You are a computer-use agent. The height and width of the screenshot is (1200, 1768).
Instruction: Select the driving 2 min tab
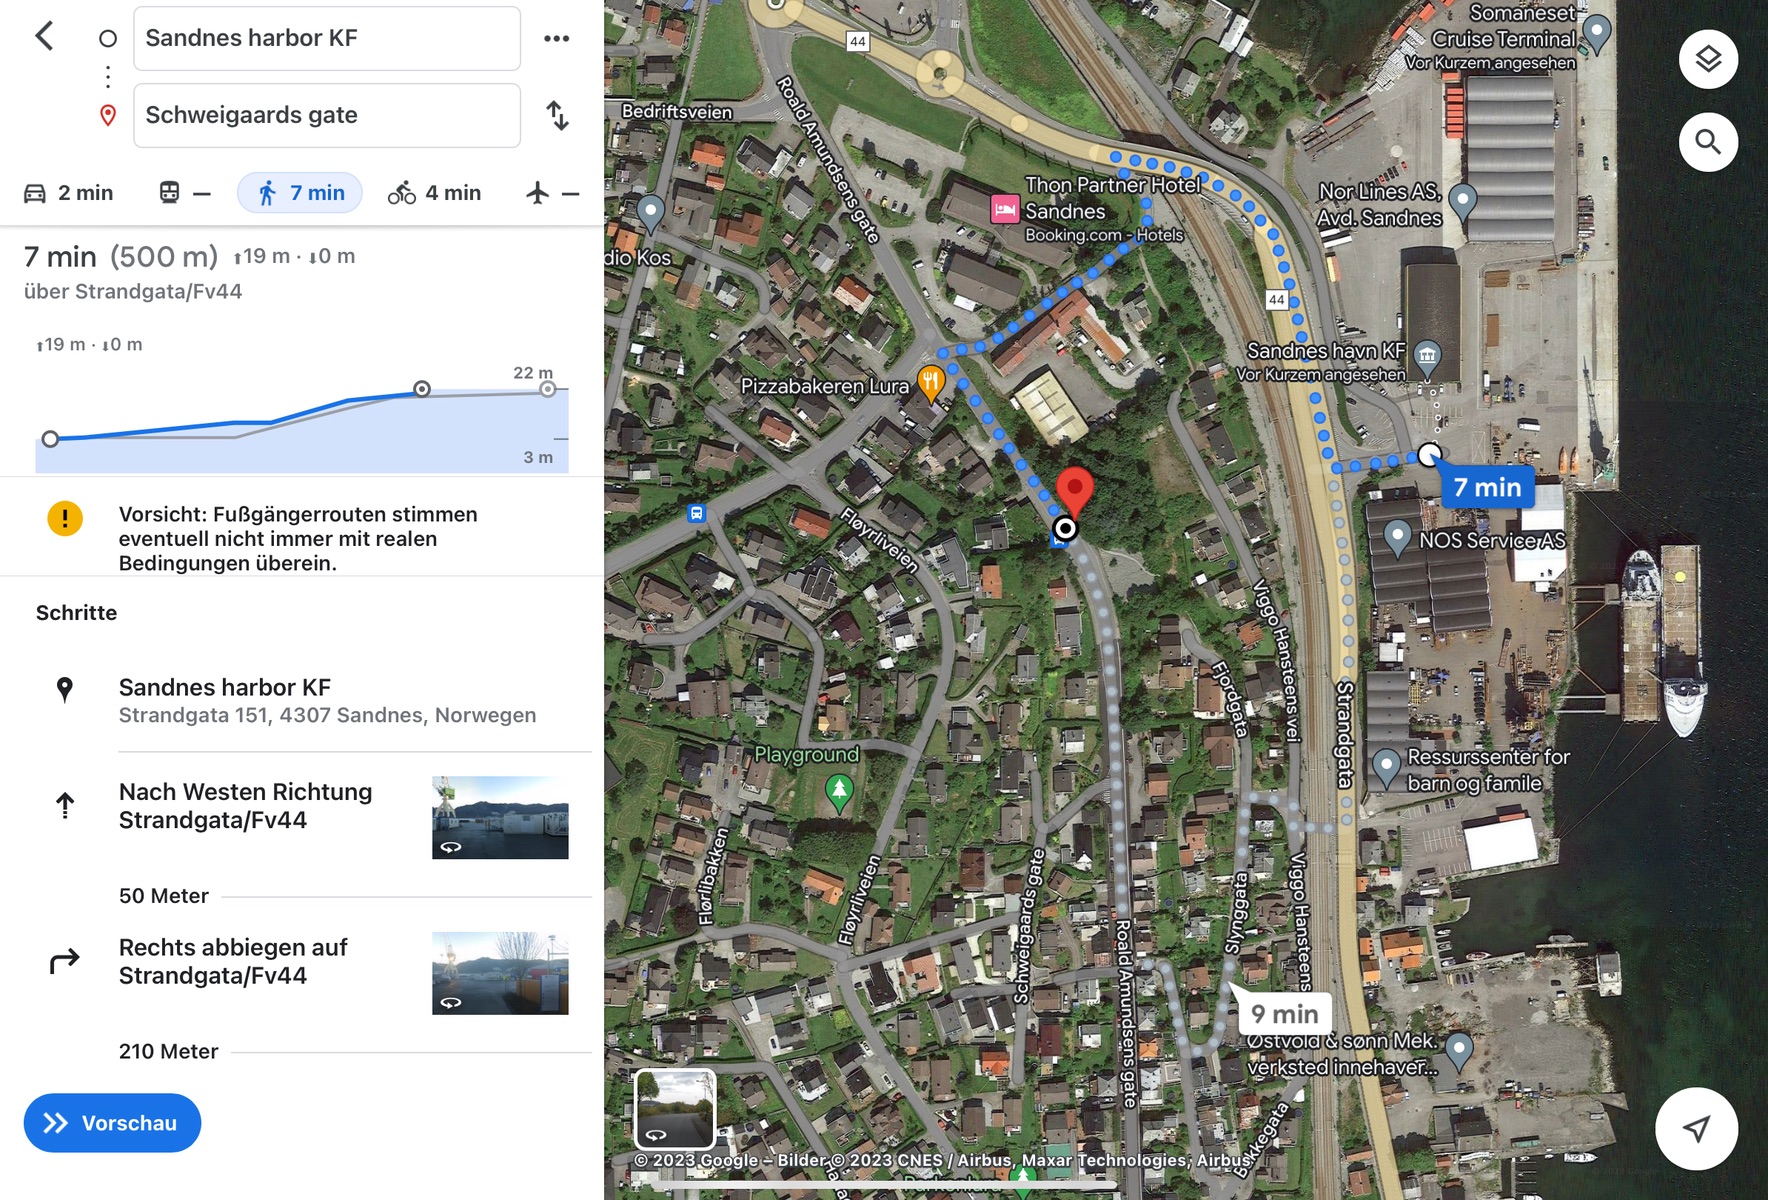68,193
